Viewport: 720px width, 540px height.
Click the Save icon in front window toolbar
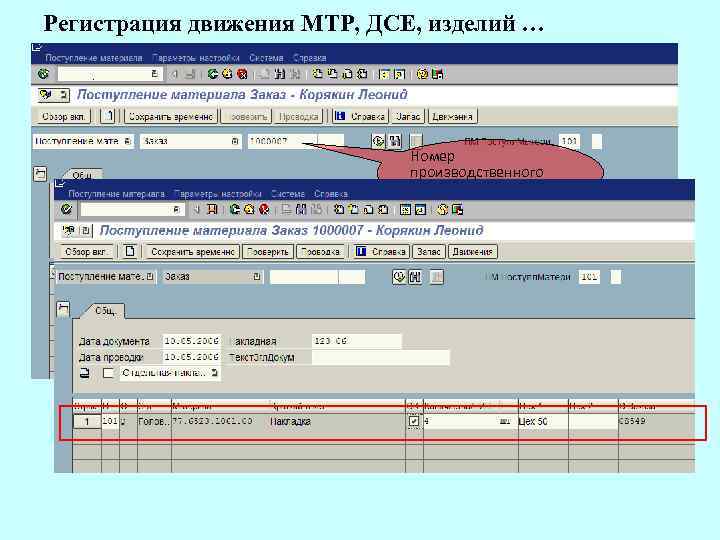[x=212, y=210]
